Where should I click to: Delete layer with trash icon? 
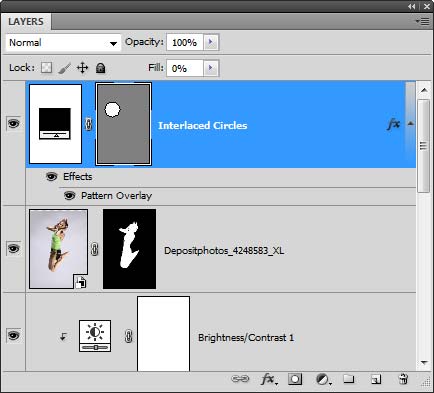point(403,379)
